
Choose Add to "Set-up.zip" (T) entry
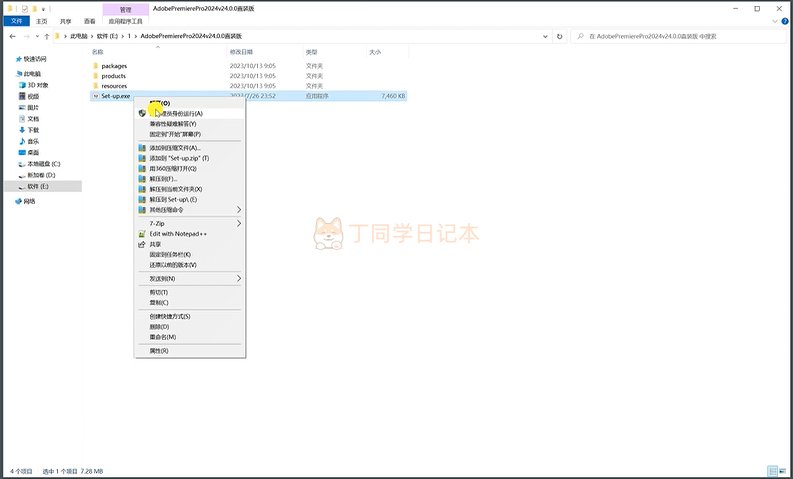click(x=190, y=158)
